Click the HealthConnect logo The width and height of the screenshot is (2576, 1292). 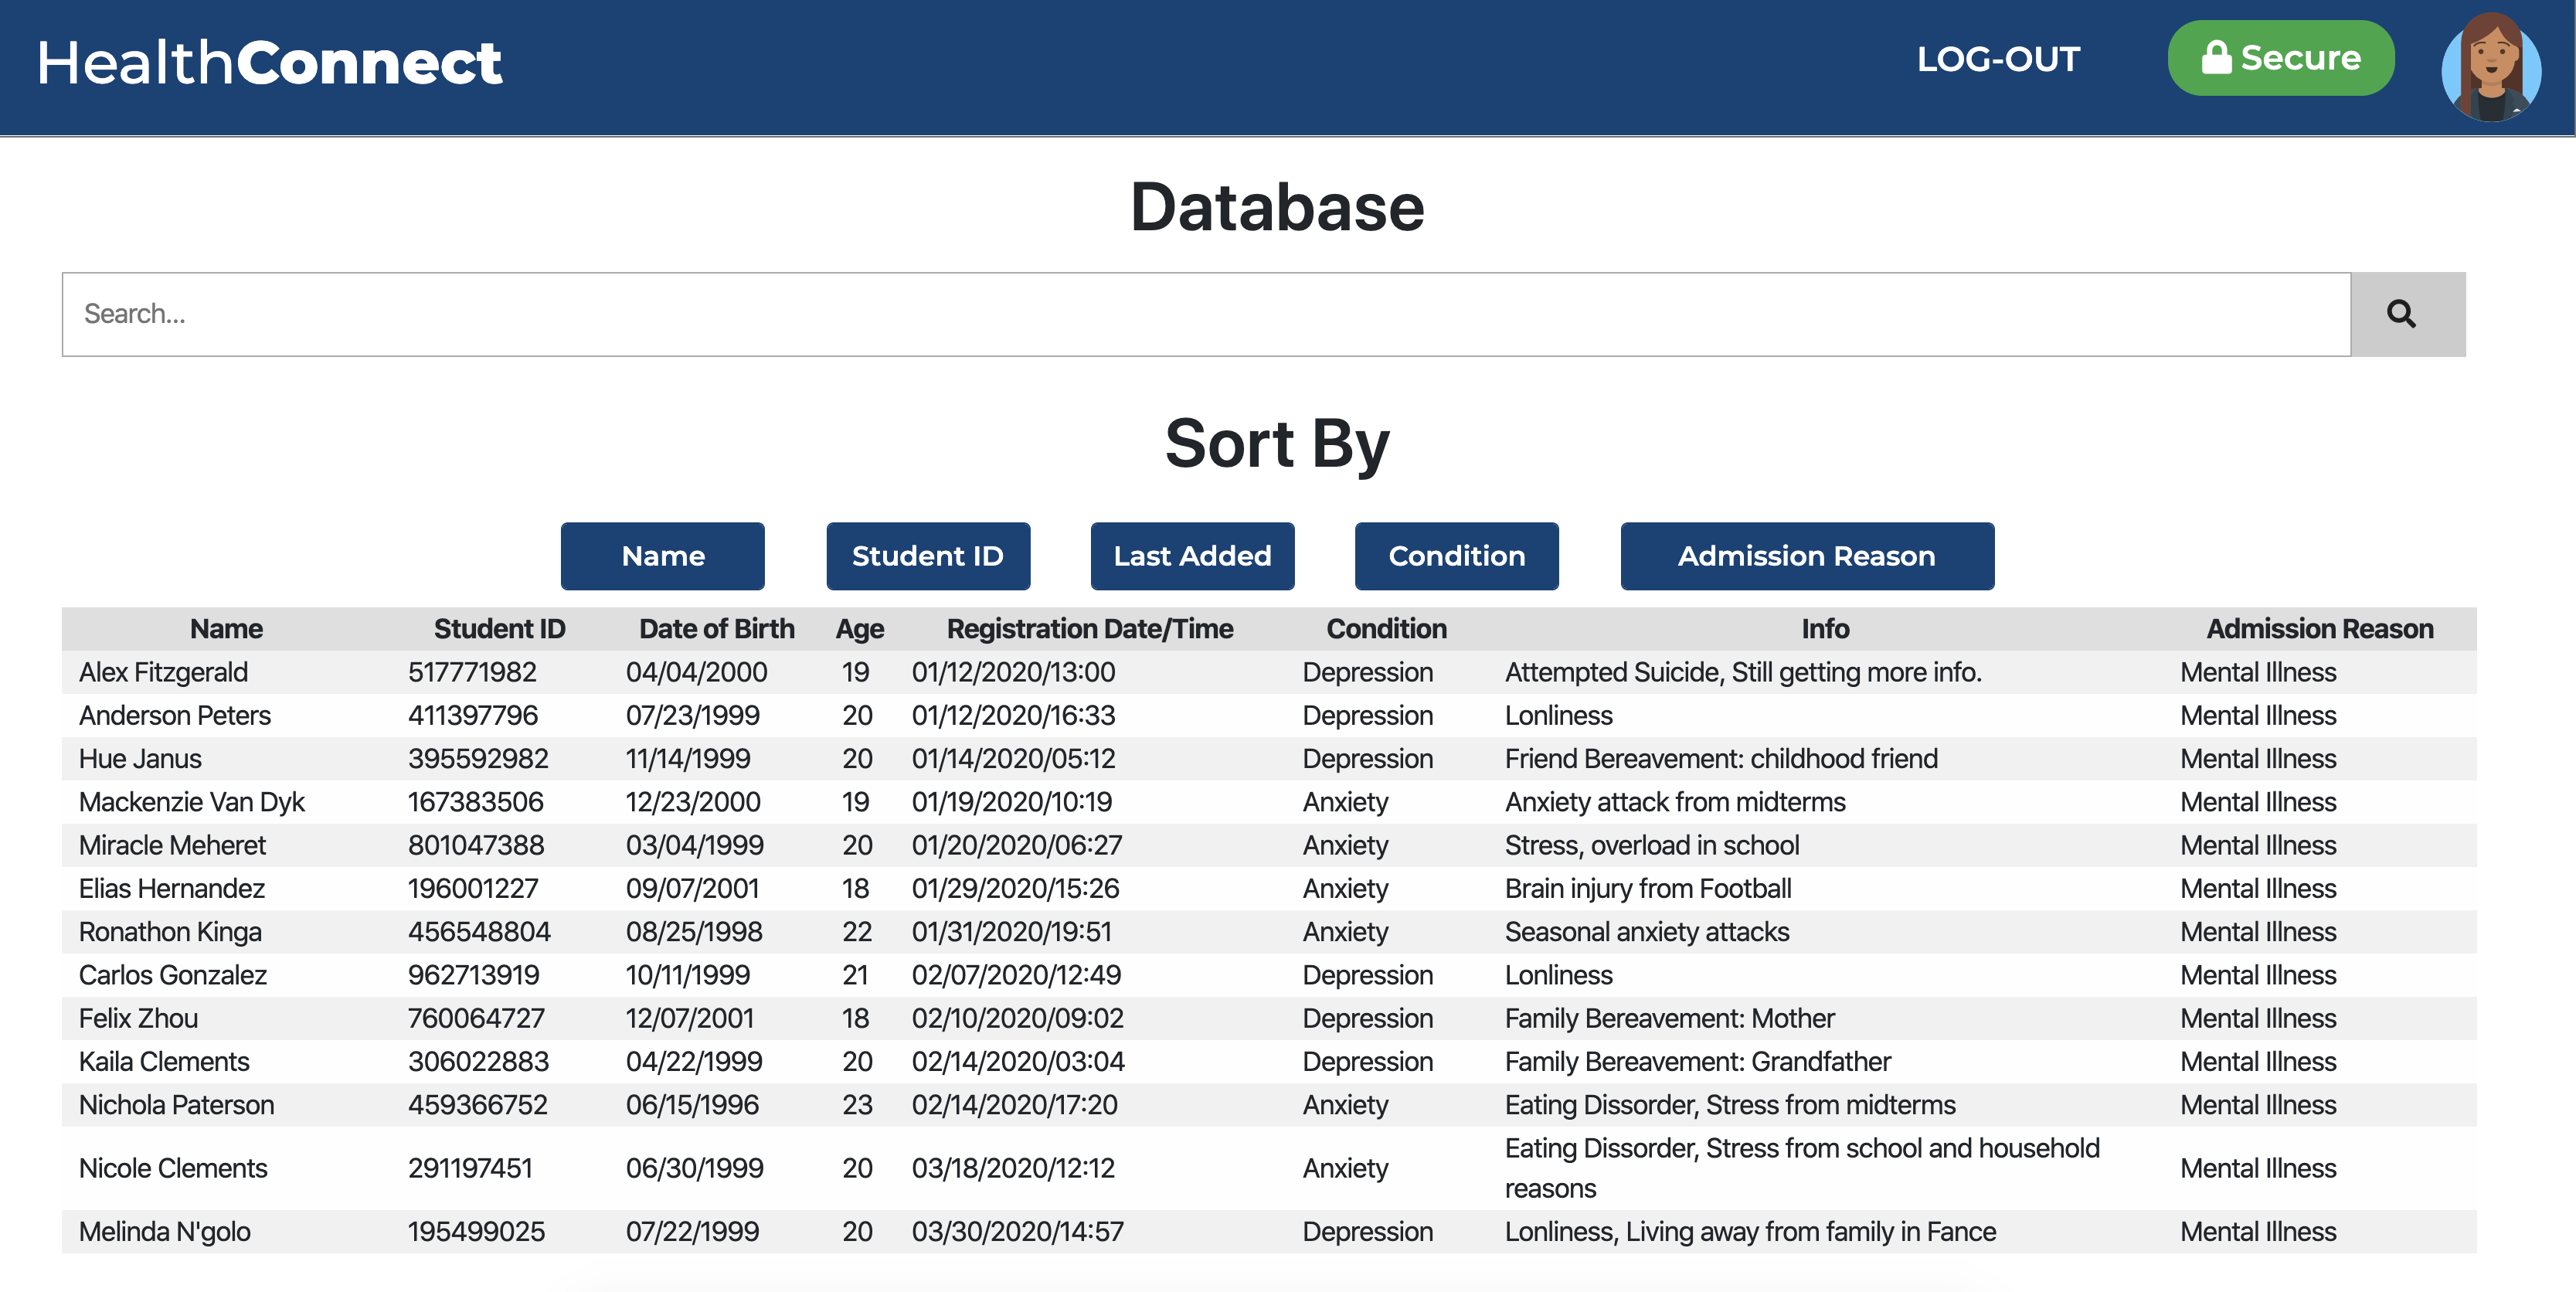click(270, 63)
